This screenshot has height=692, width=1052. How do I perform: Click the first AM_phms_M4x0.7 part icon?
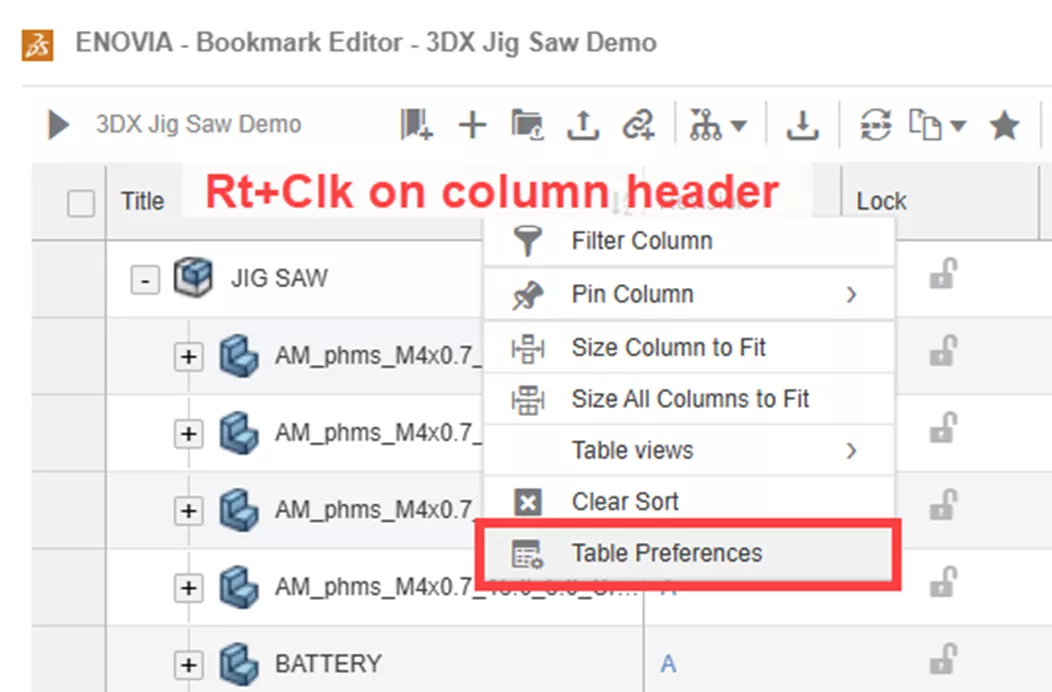click(239, 355)
